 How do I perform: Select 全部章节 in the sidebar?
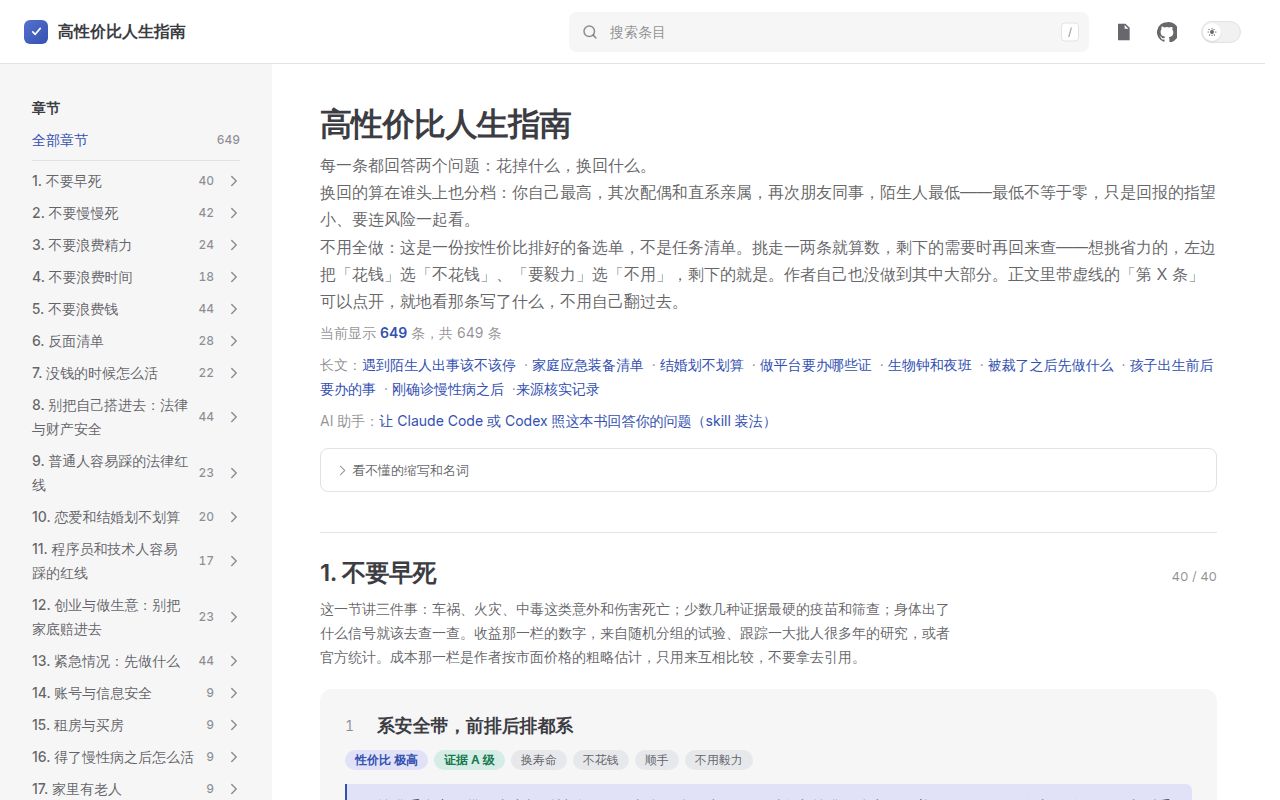tap(60, 140)
